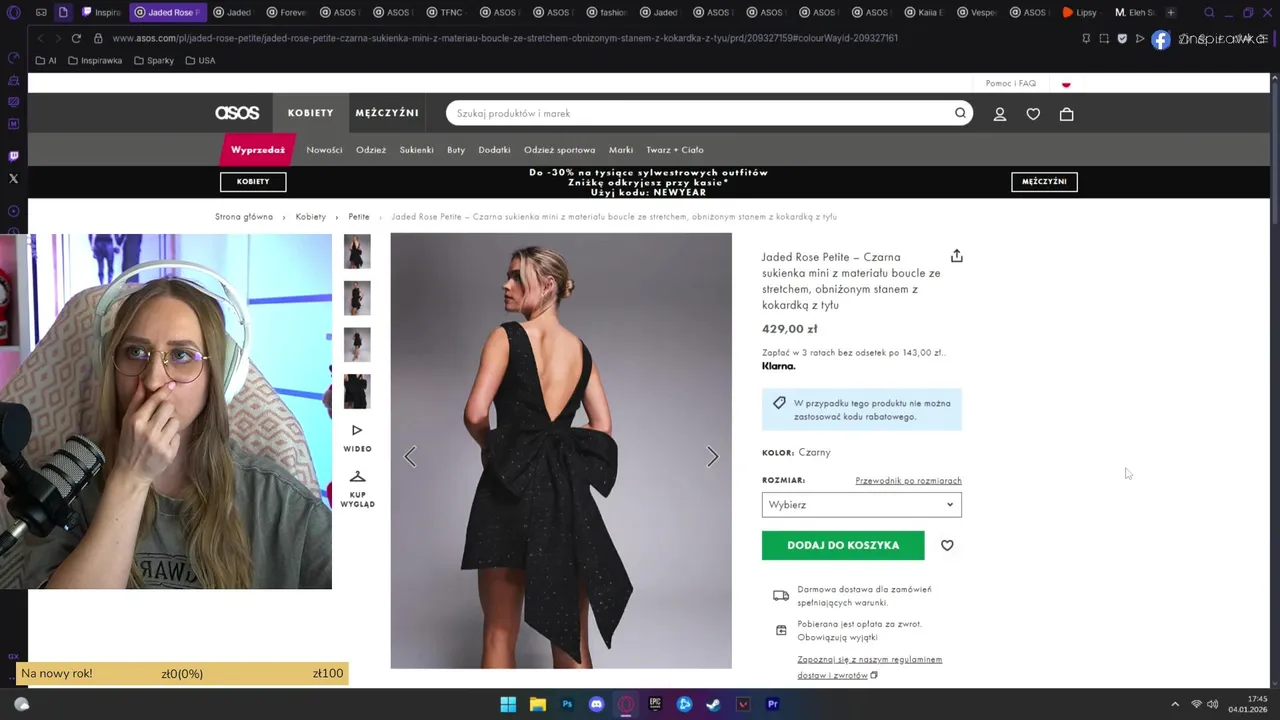This screenshot has height=720, width=1280.
Task: Open Przewodnik po rozmiarach link
Action: pyautogui.click(x=908, y=481)
